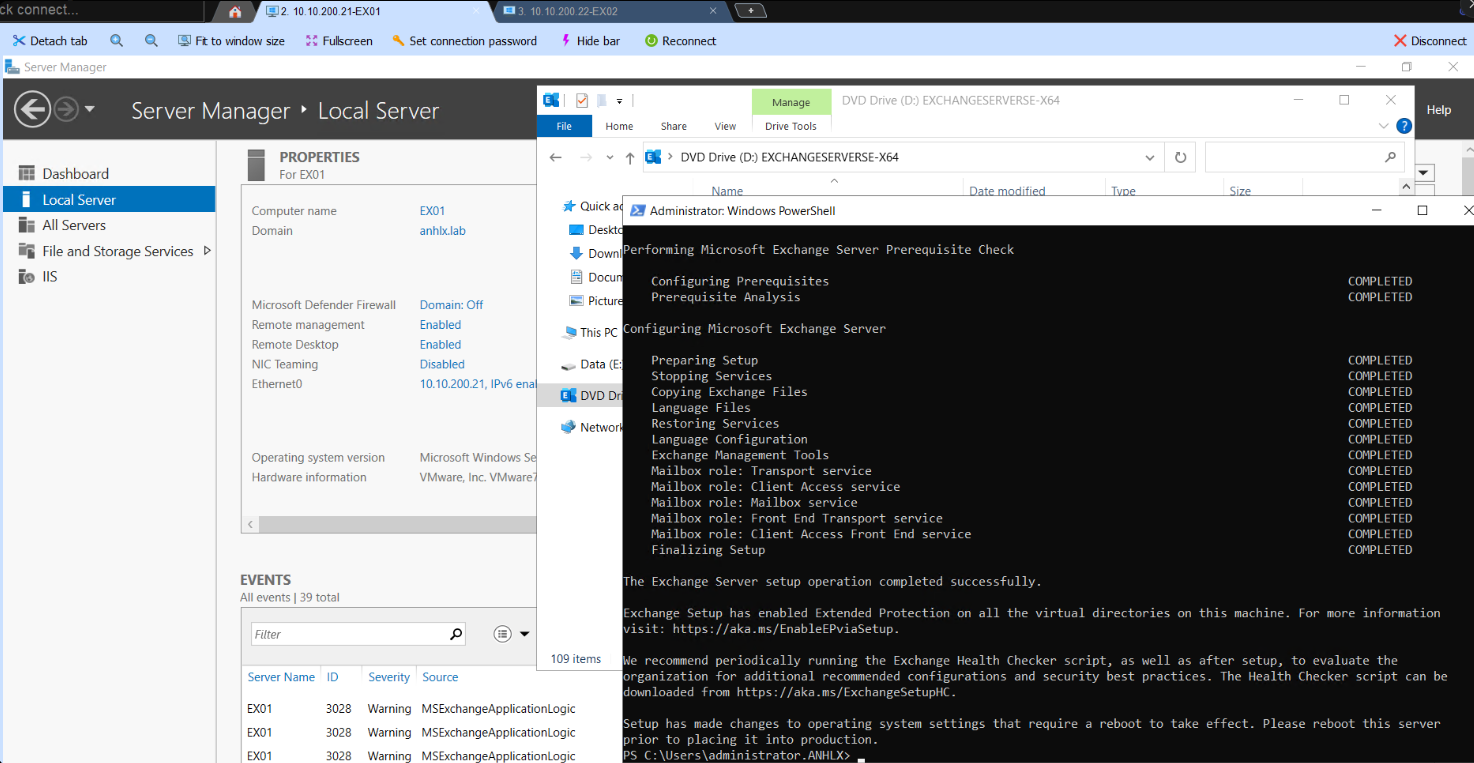Open the File tab in Explorer
This screenshot has width=1474, height=763.
pyautogui.click(x=564, y=126)
